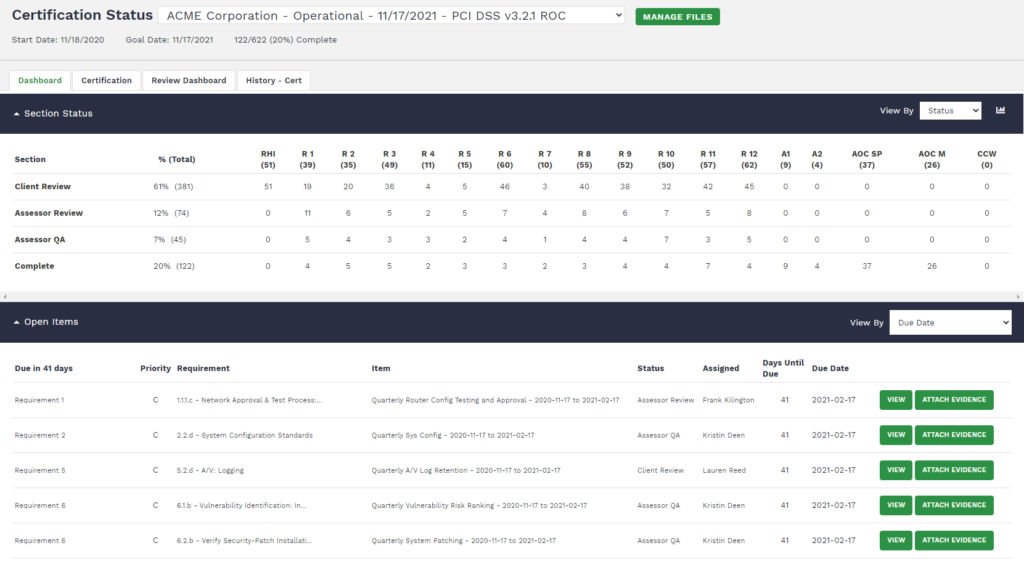Viewport: 1024px width, 564px height.
Task: Open the History - Cert tab
Action: [274, 80]
